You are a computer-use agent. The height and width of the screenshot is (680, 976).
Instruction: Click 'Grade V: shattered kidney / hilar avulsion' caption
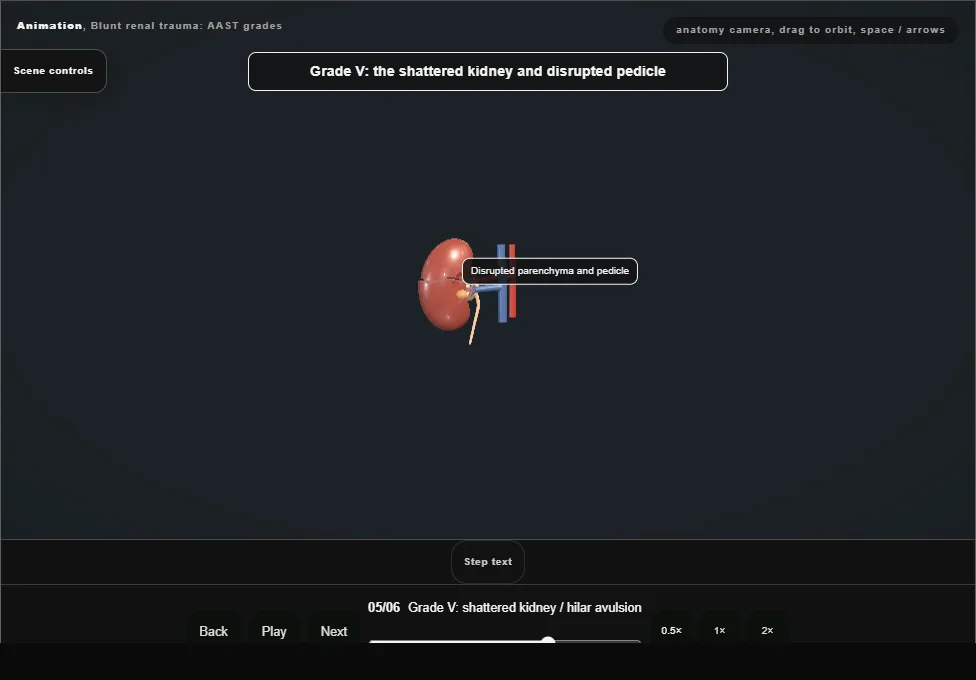(525, 608)
